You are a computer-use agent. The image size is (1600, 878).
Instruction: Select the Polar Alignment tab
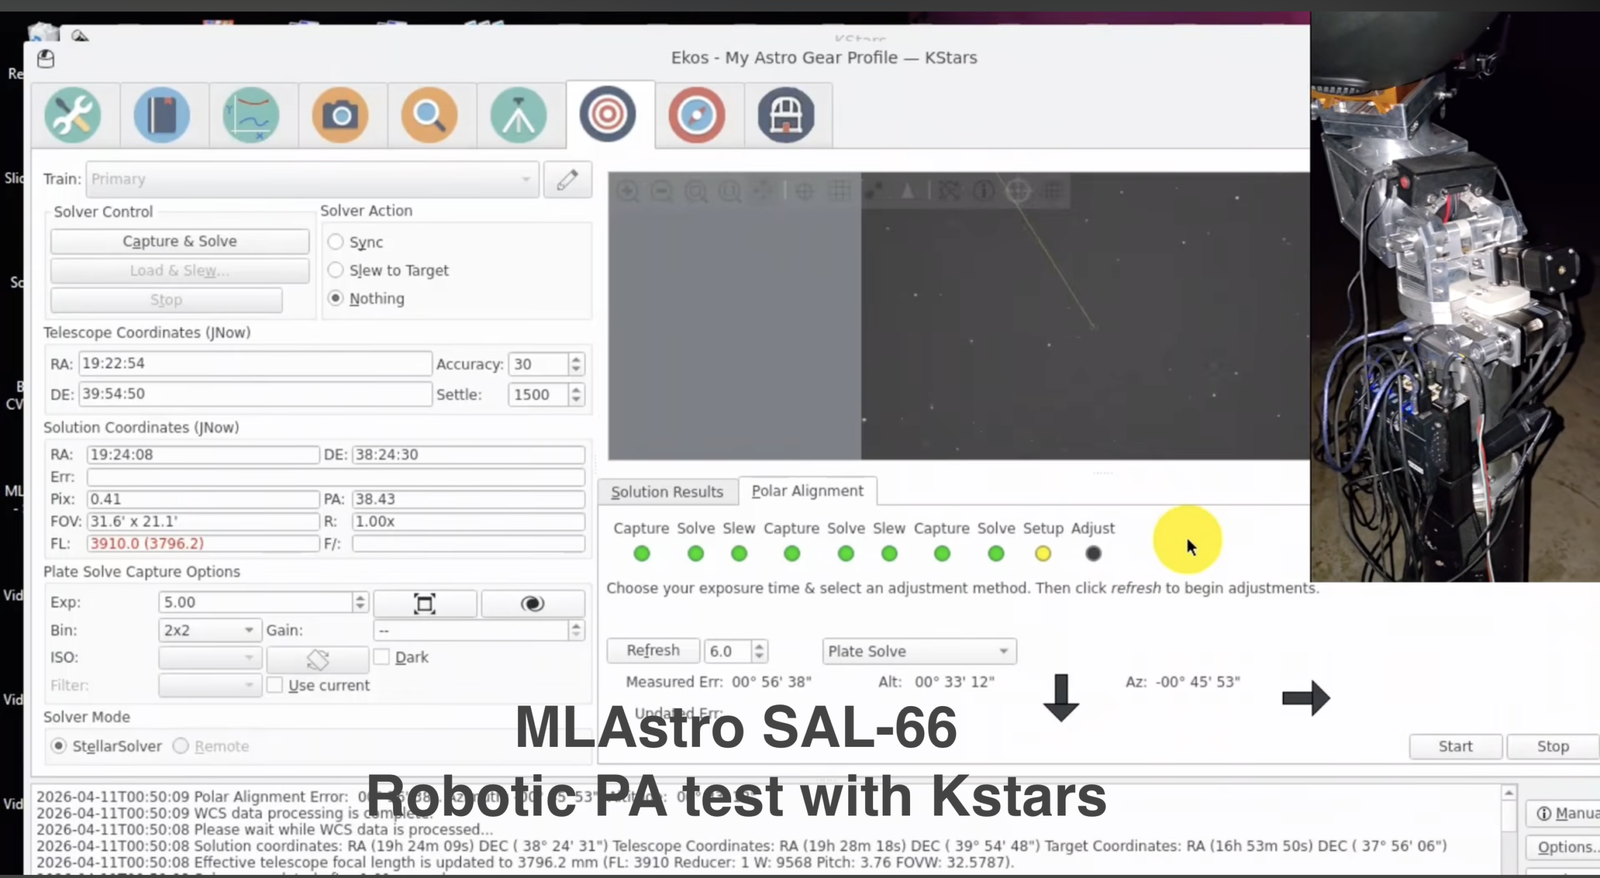click(807, 491)
